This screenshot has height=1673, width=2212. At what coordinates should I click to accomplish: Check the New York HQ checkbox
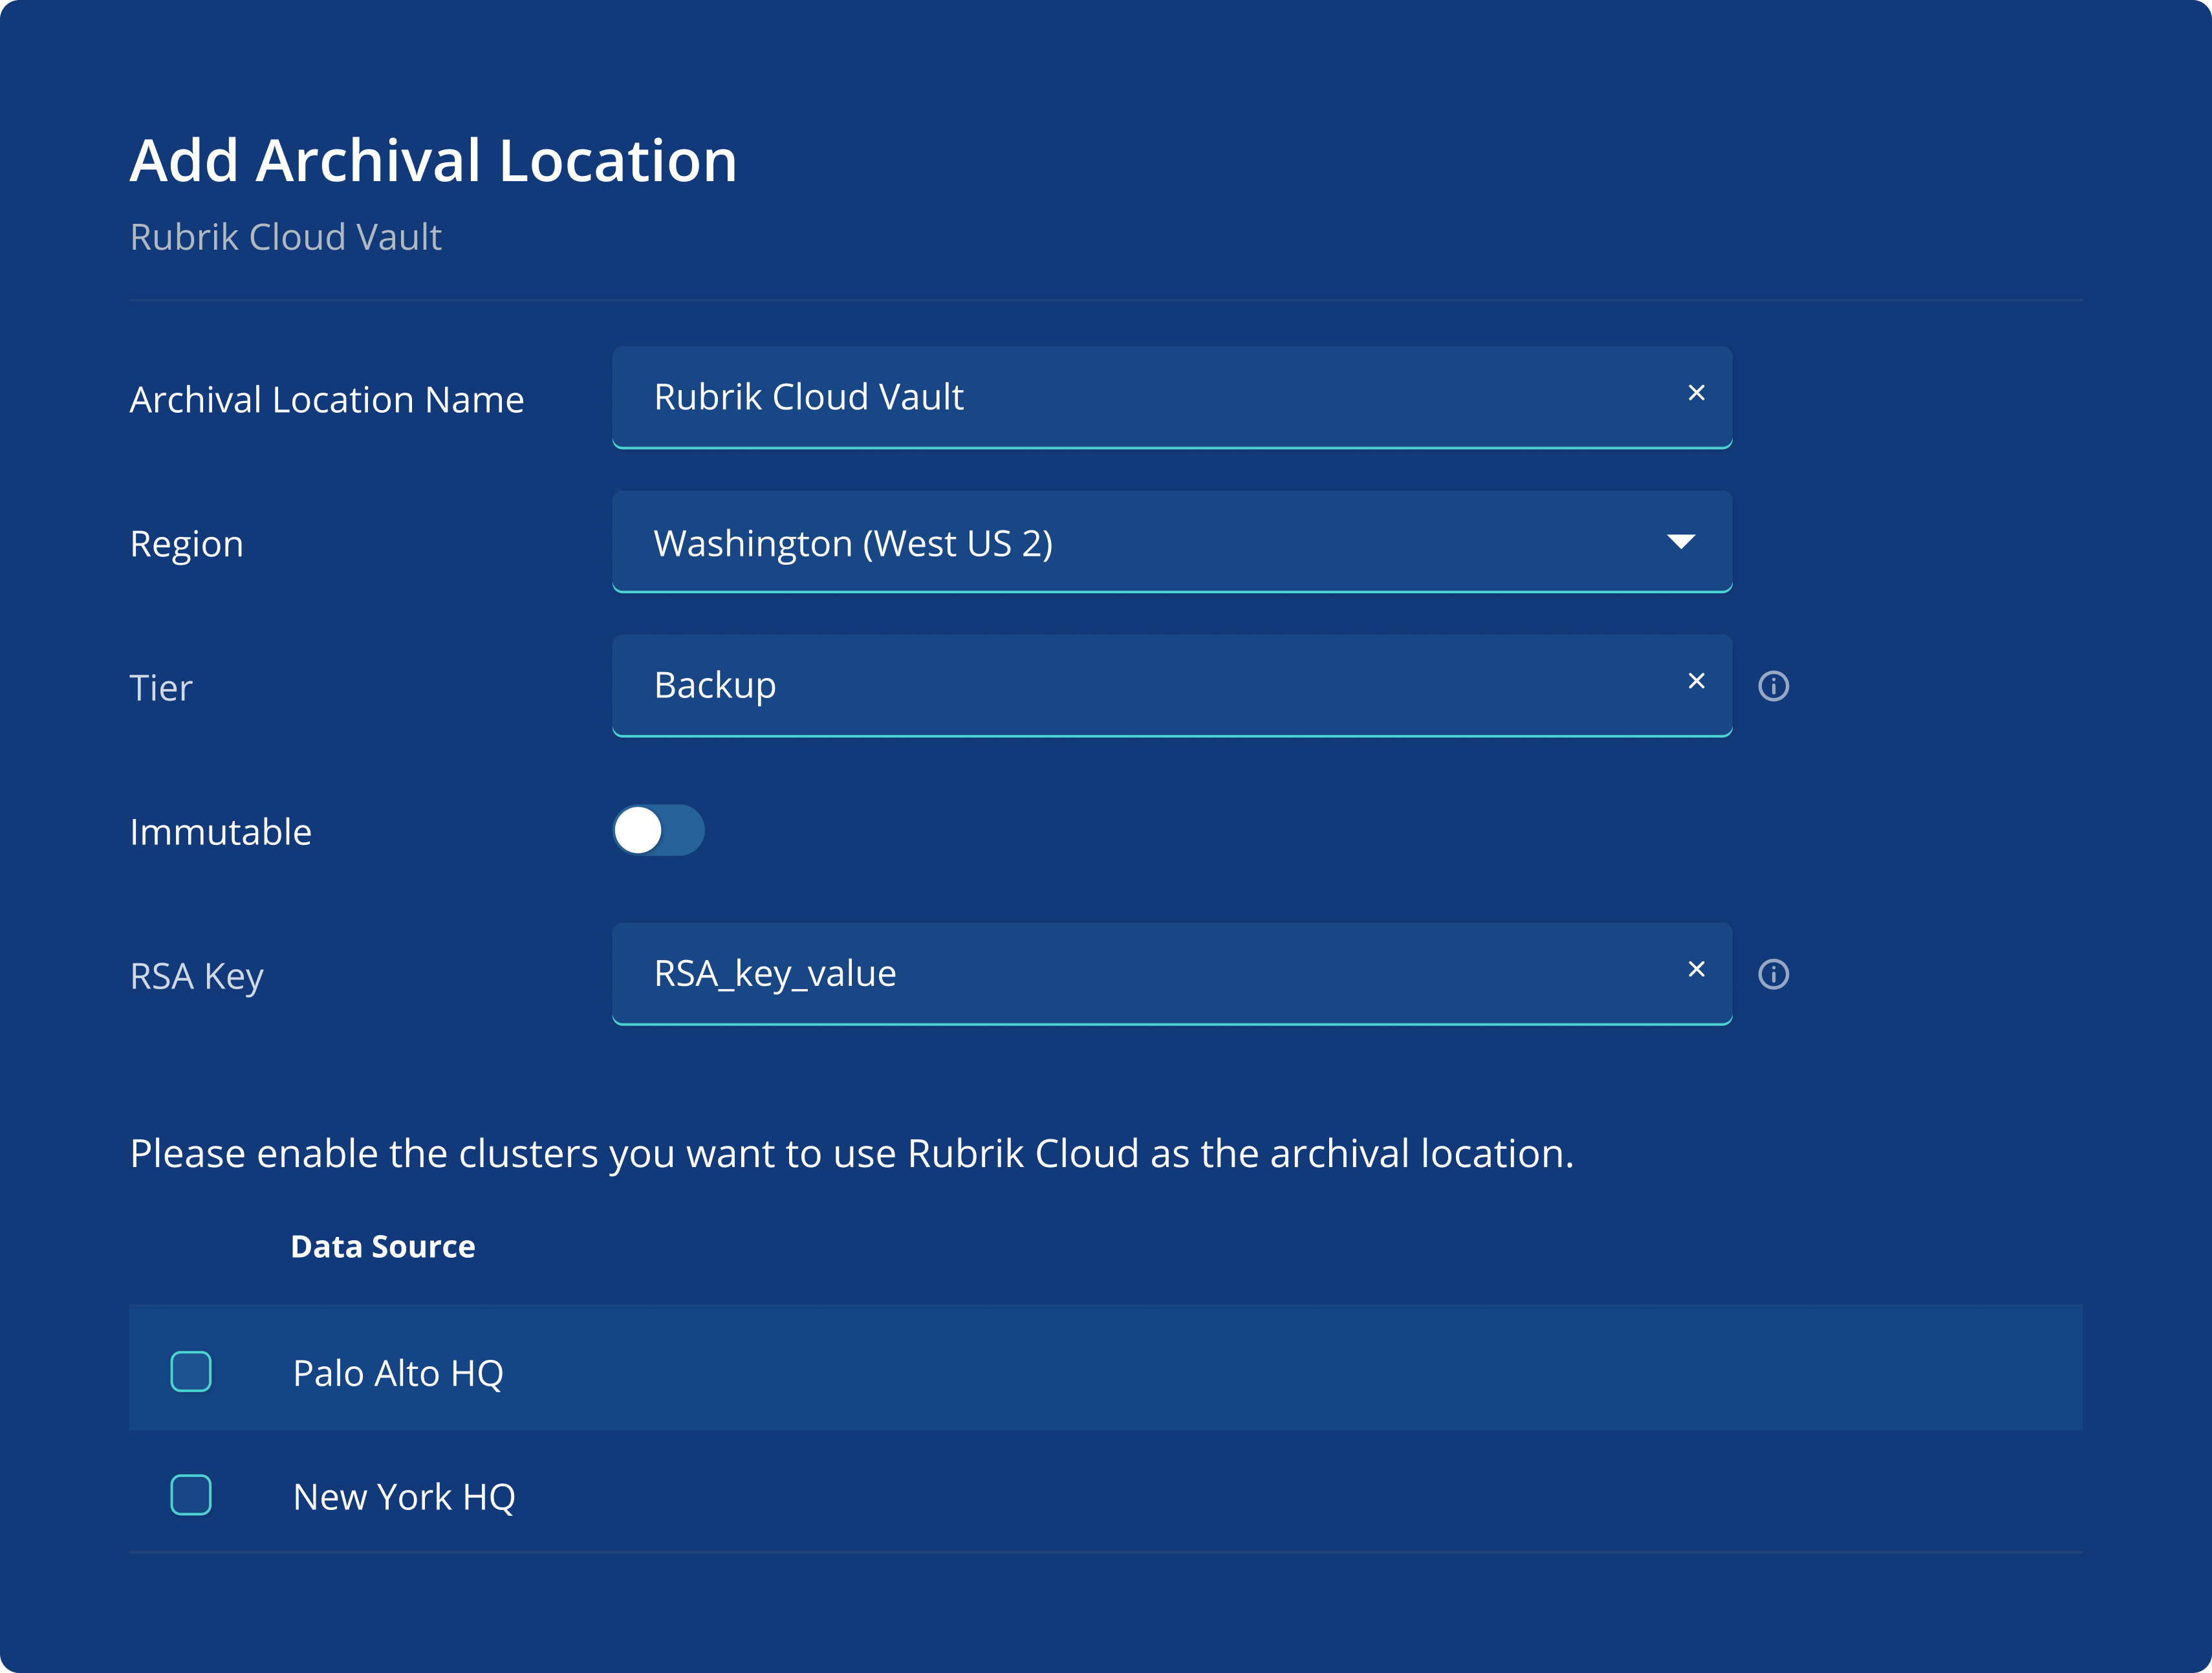pyautogui.click(x=191, y=1495)
